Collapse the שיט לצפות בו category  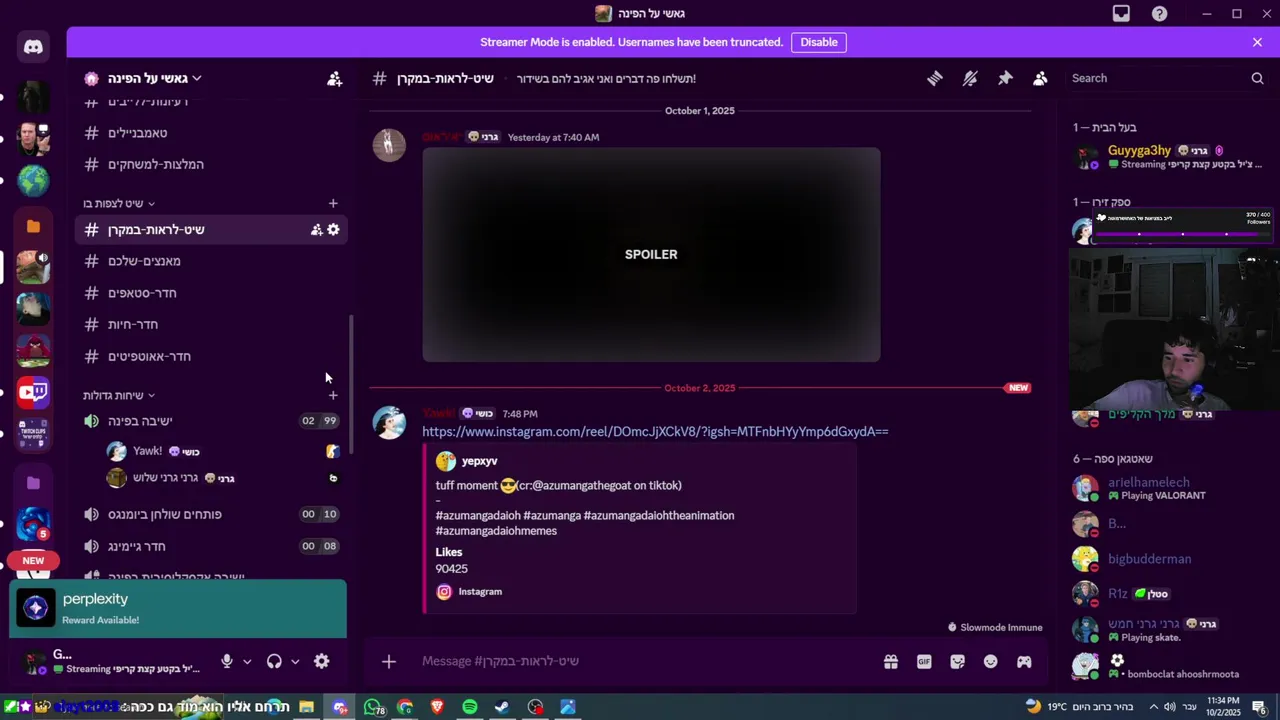[118, 203]
